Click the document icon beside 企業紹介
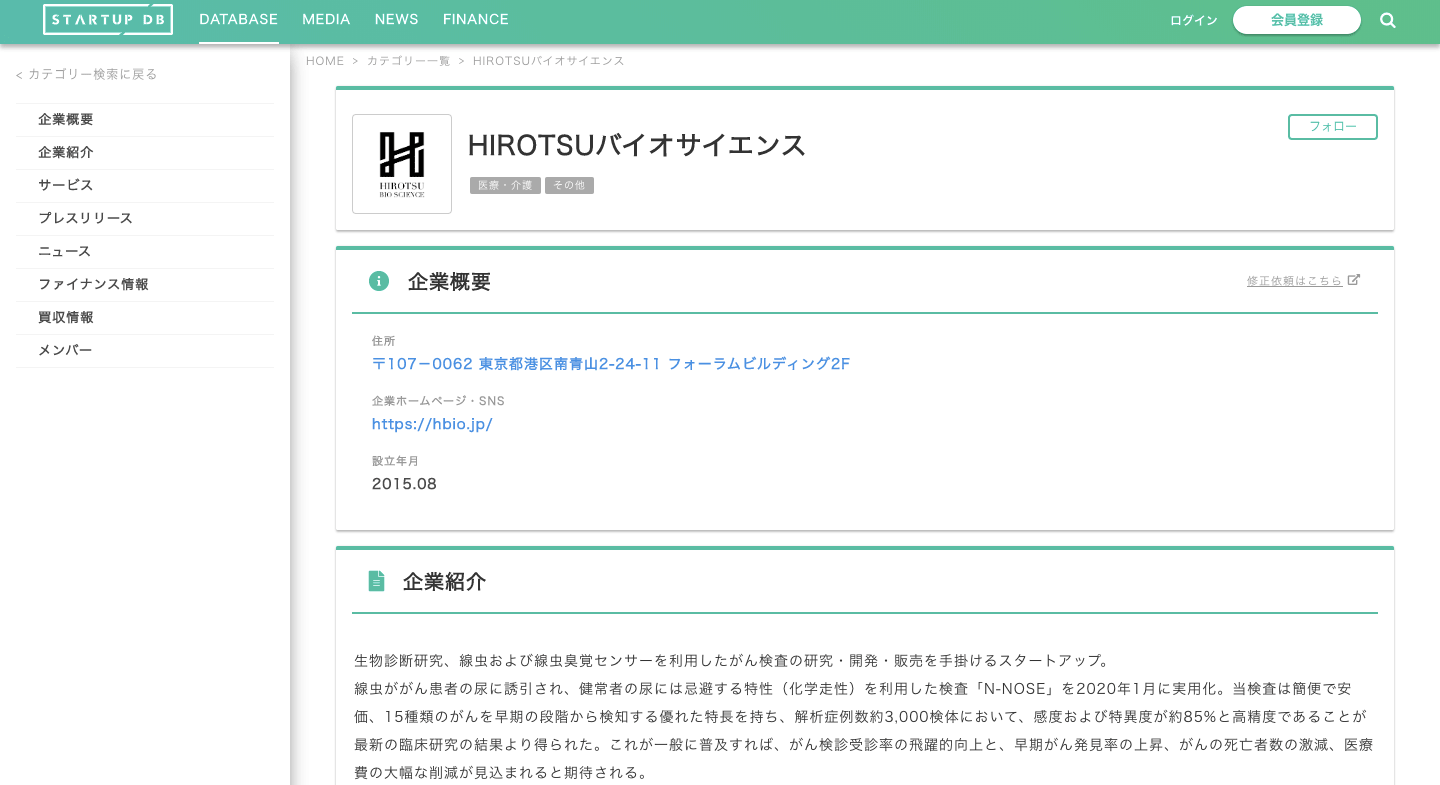 click(x=376, y=581)
